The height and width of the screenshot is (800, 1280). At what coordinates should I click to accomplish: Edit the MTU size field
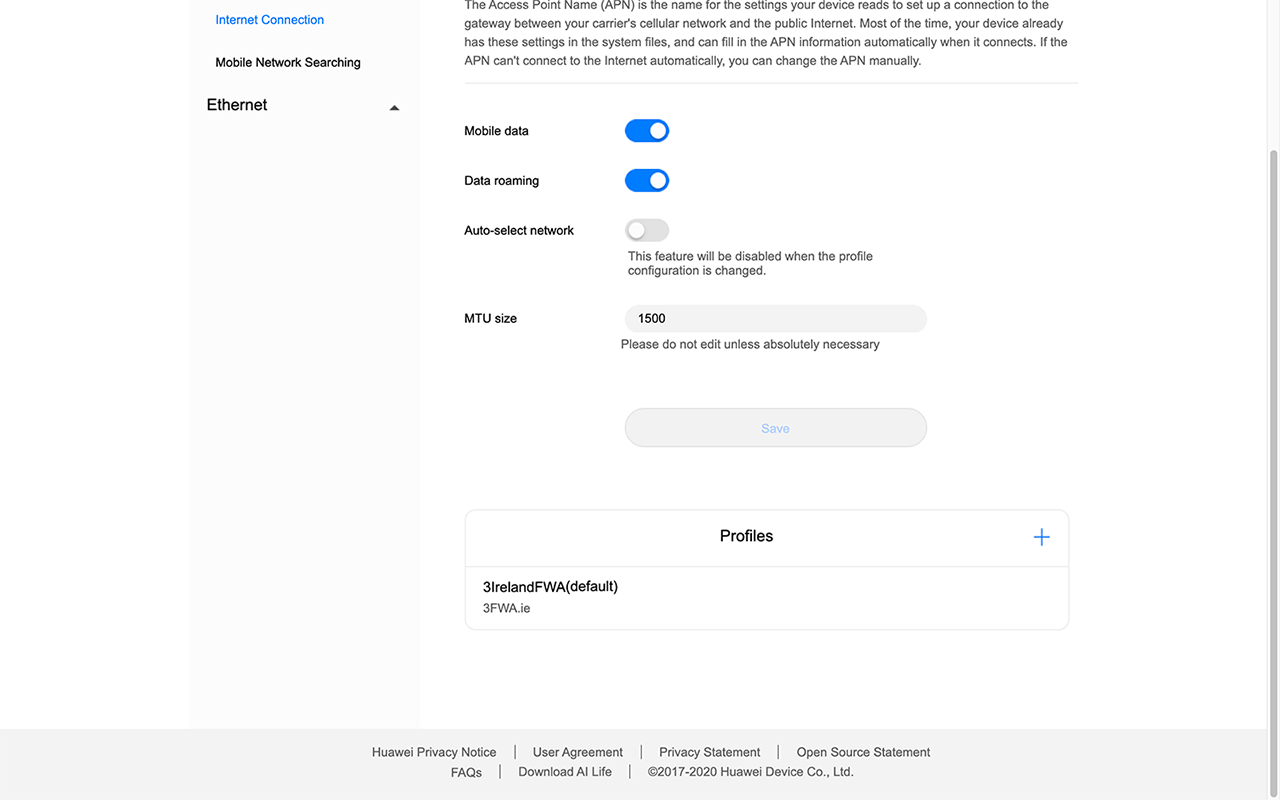tap(775, 318)
